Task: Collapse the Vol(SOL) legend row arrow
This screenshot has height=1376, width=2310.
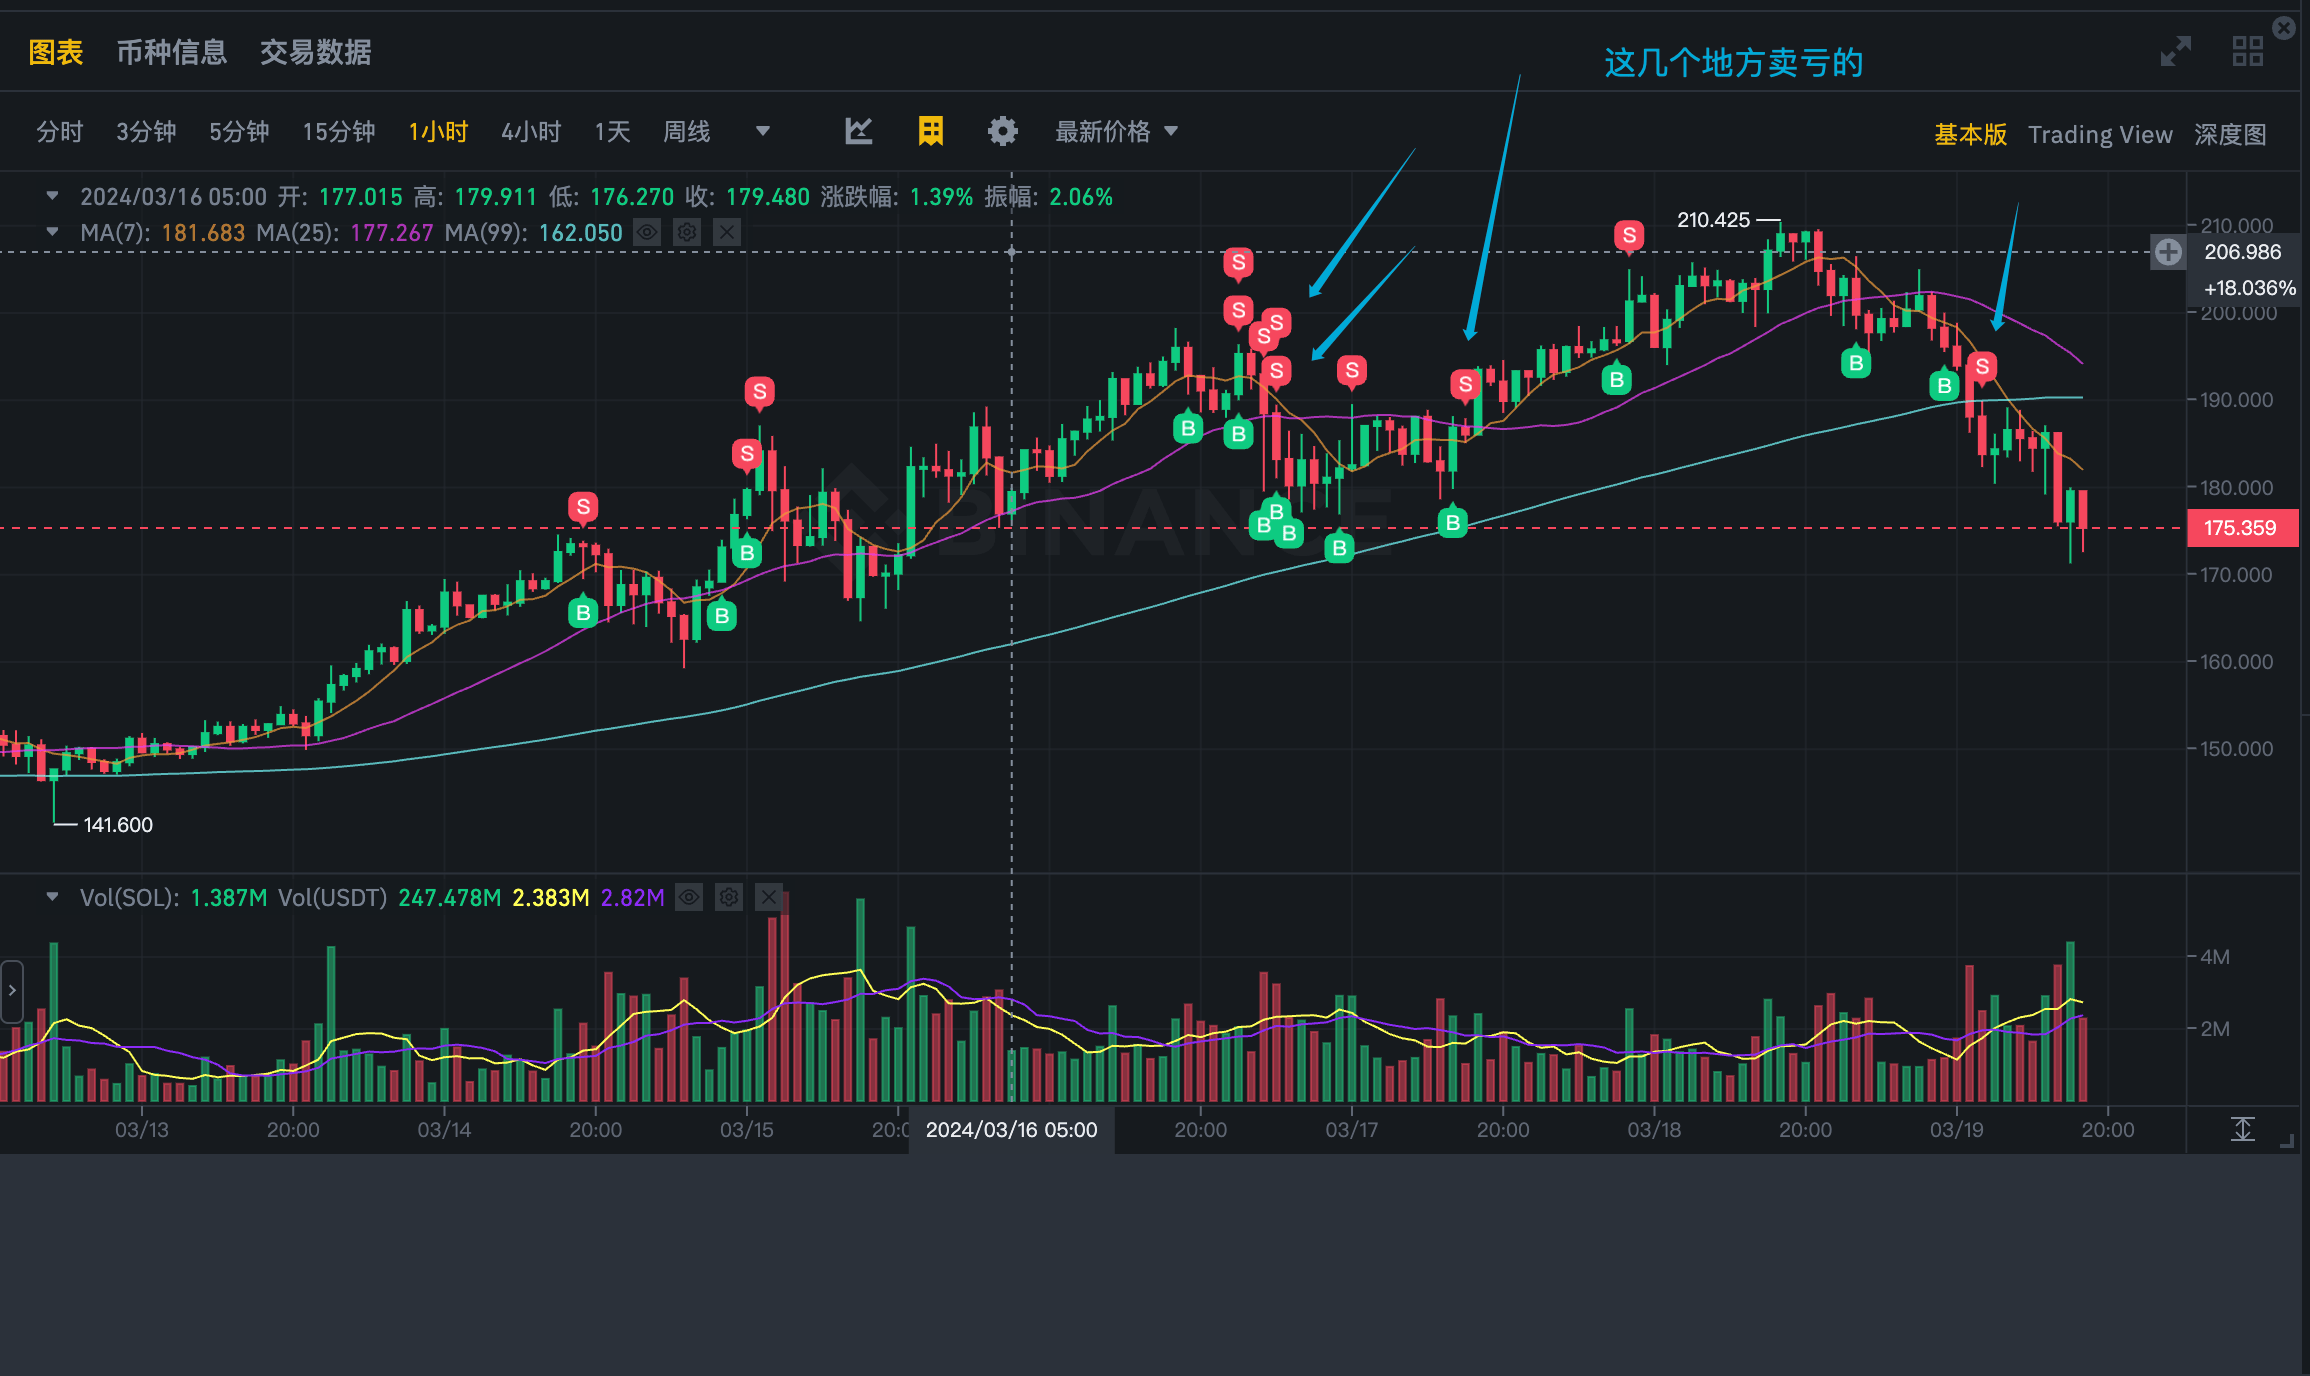Action: tap(52, 897)
